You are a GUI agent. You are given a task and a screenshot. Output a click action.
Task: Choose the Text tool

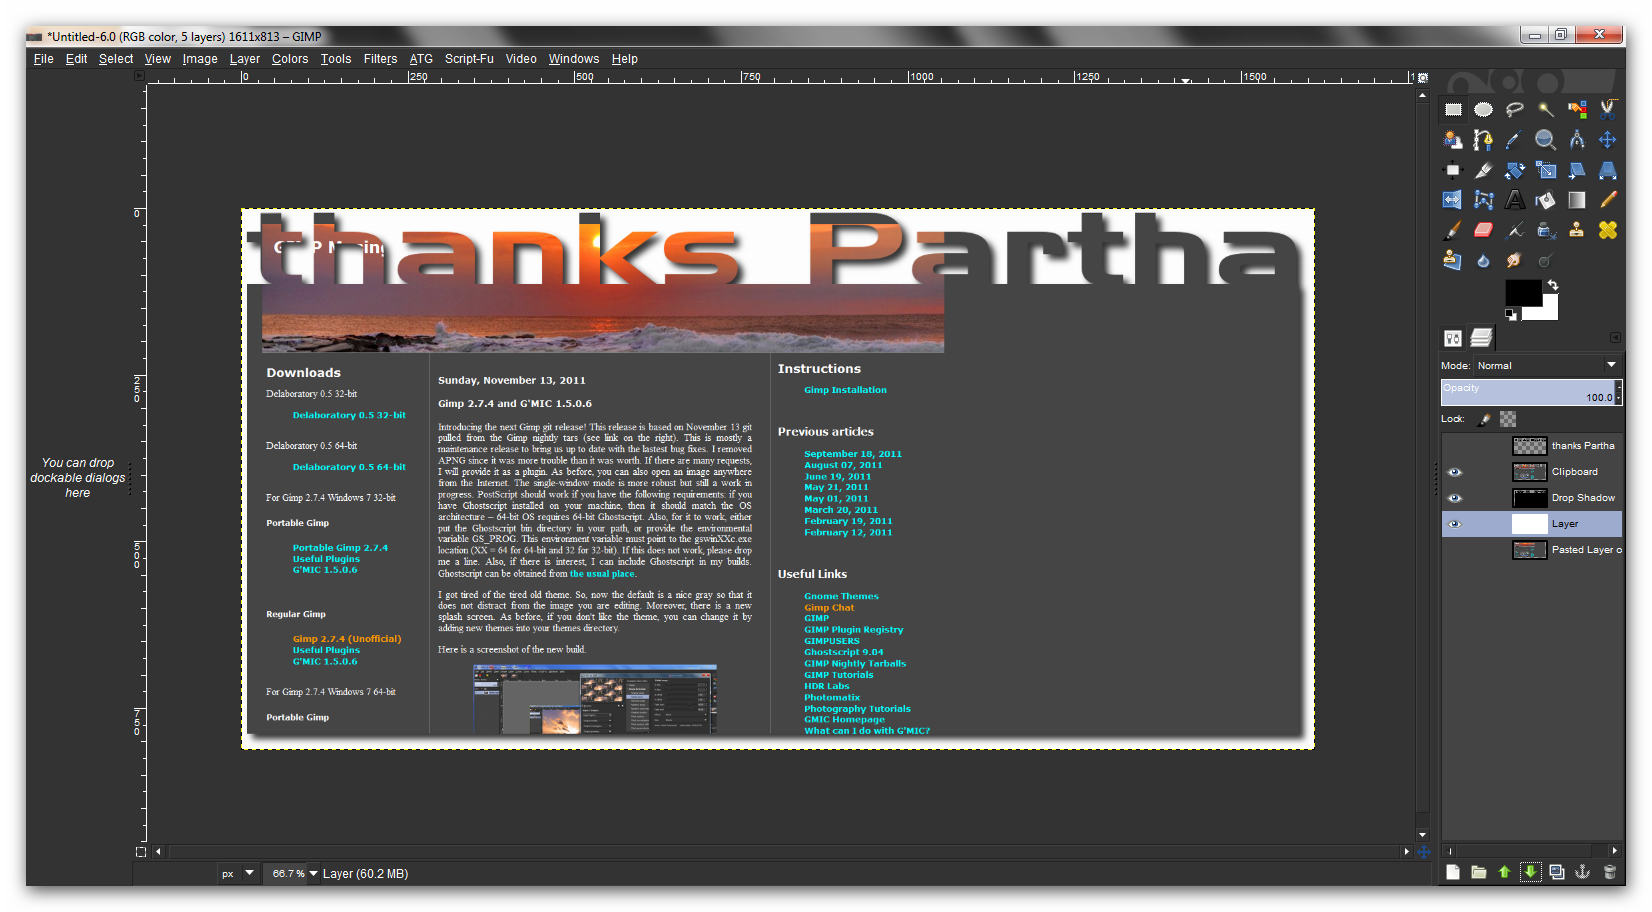click(x=1515, y=200)
